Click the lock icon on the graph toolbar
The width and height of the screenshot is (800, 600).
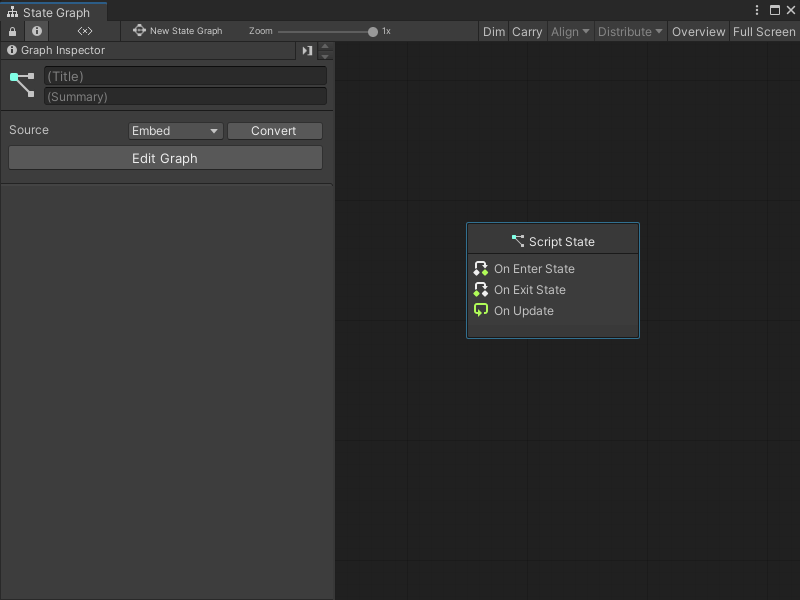click(x=11, y=31)
